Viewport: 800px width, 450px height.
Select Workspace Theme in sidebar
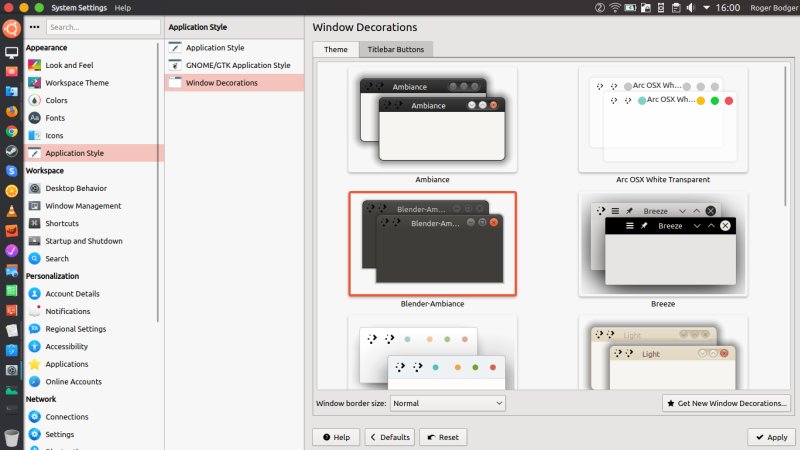click(76, 83)
